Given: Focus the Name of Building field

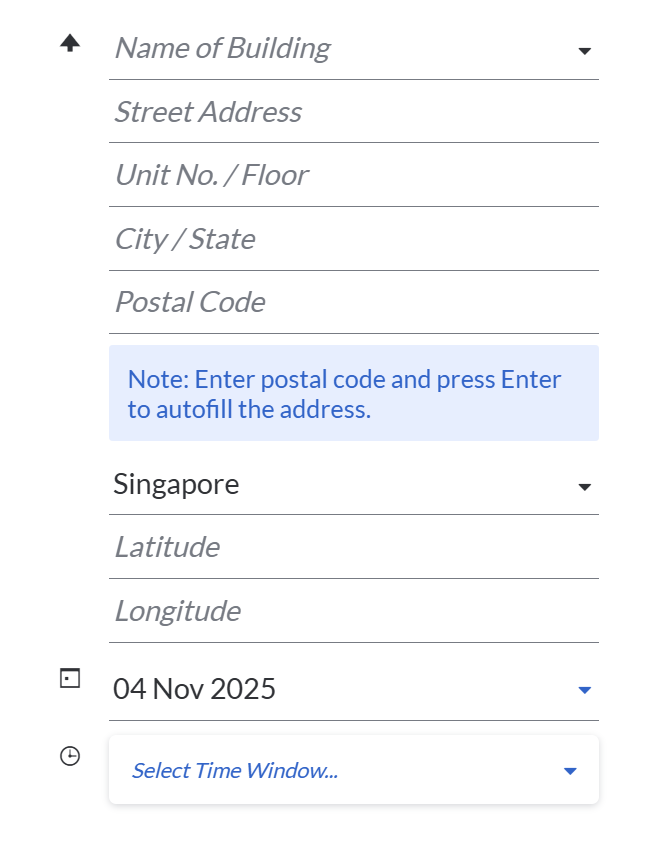Looking at the screenshot, I should pos(330,48).
